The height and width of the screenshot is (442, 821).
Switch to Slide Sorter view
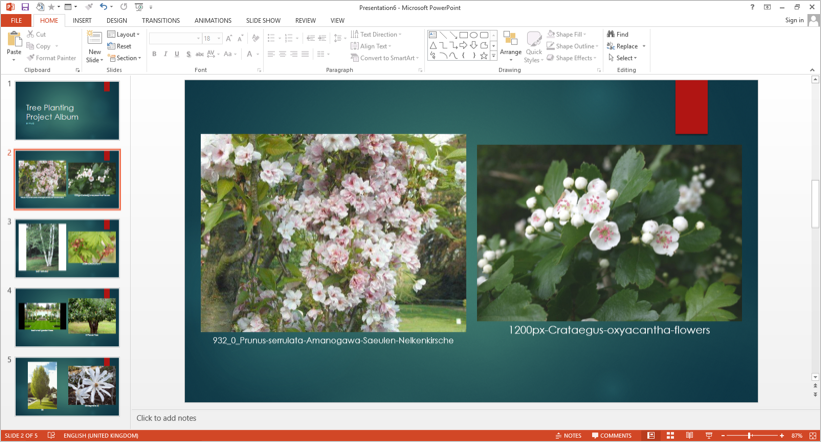670,436
